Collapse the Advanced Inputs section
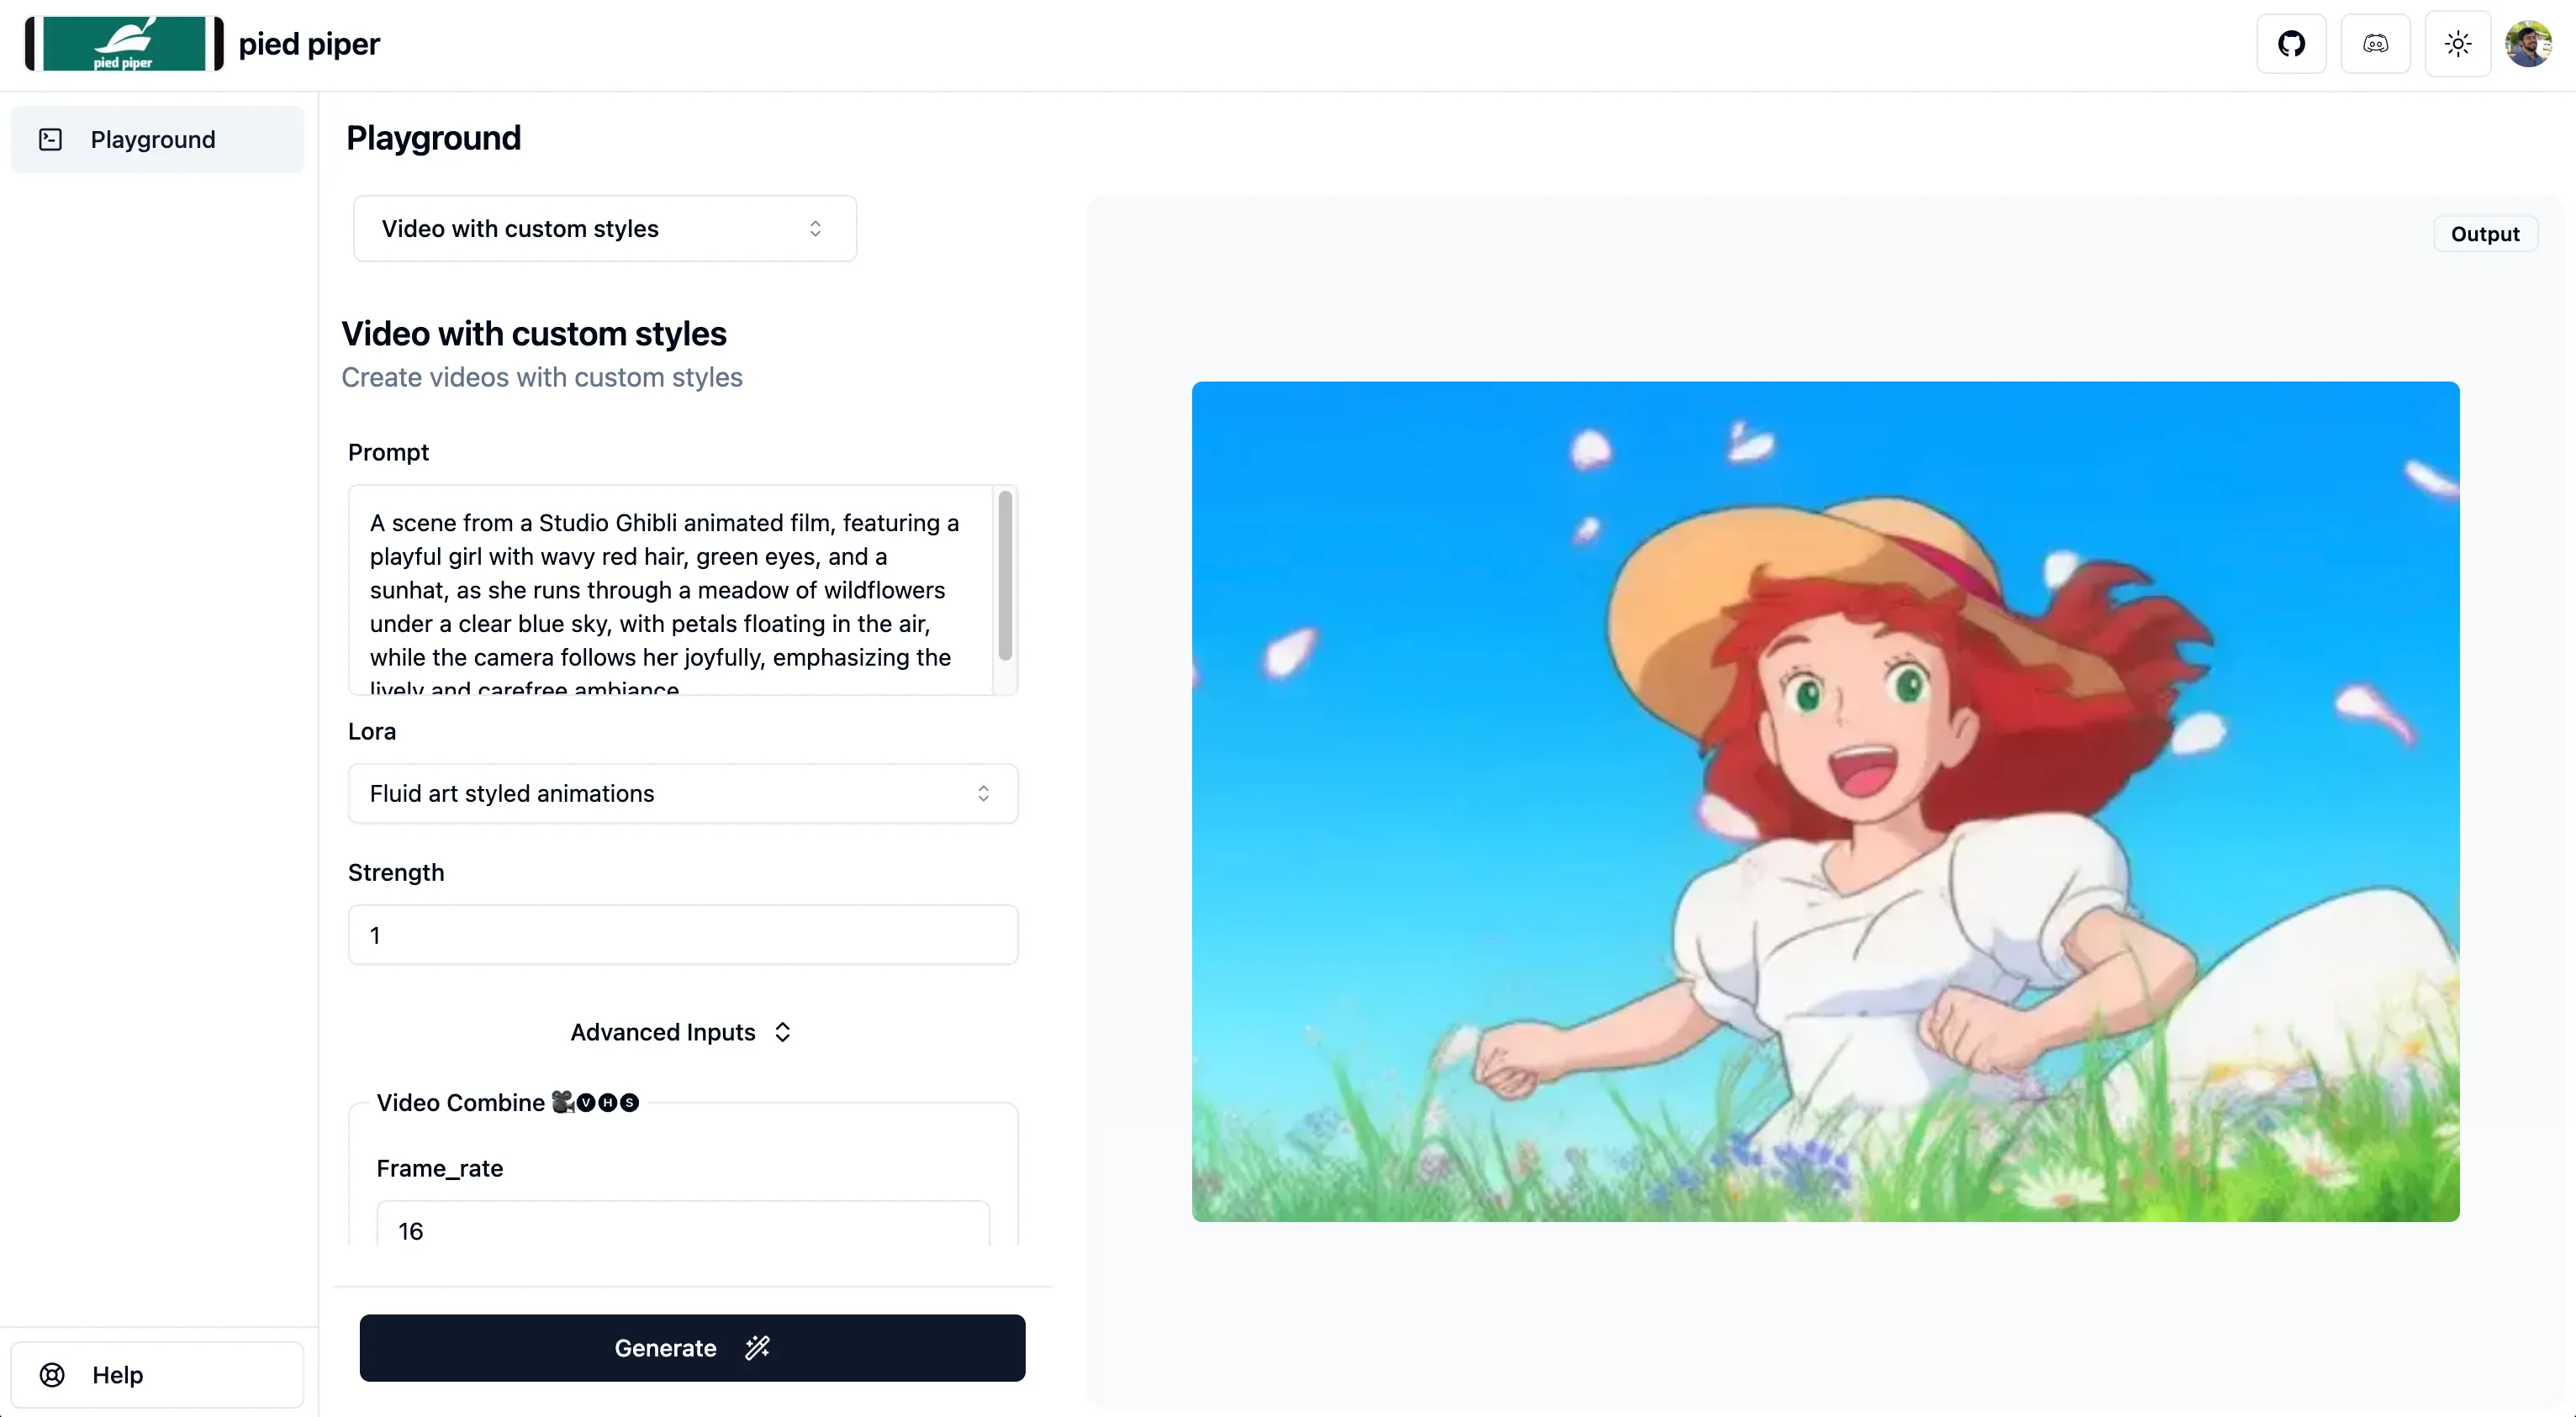Viewport: 2576px width, 1417px height. 681,1032
